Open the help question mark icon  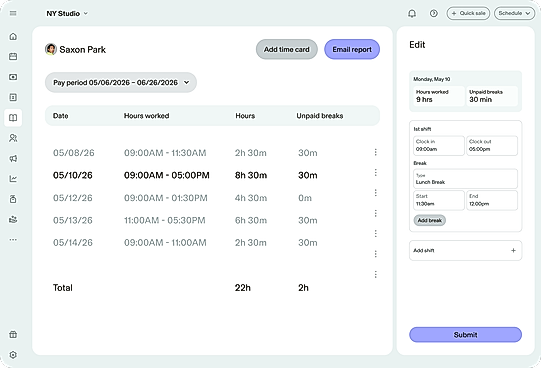434,13
